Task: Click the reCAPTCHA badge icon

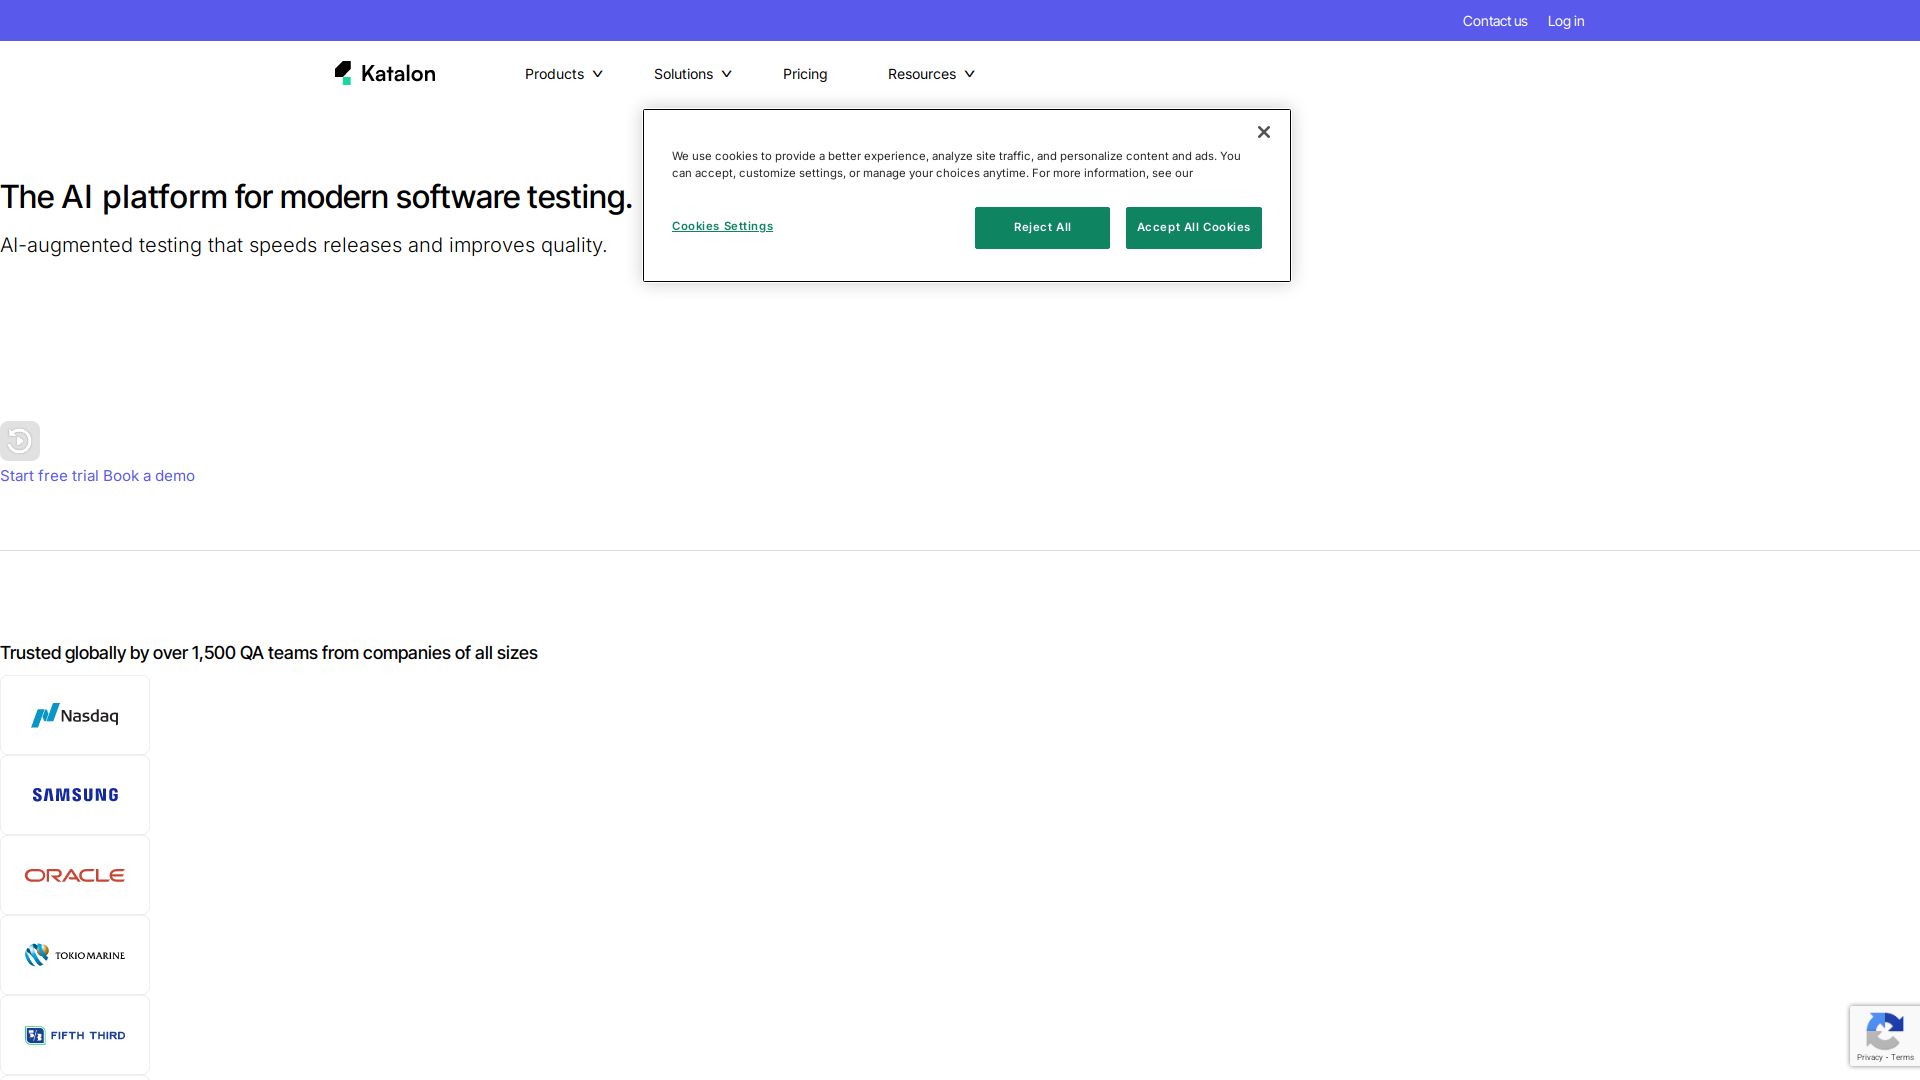Action: coord(1883,1032)
